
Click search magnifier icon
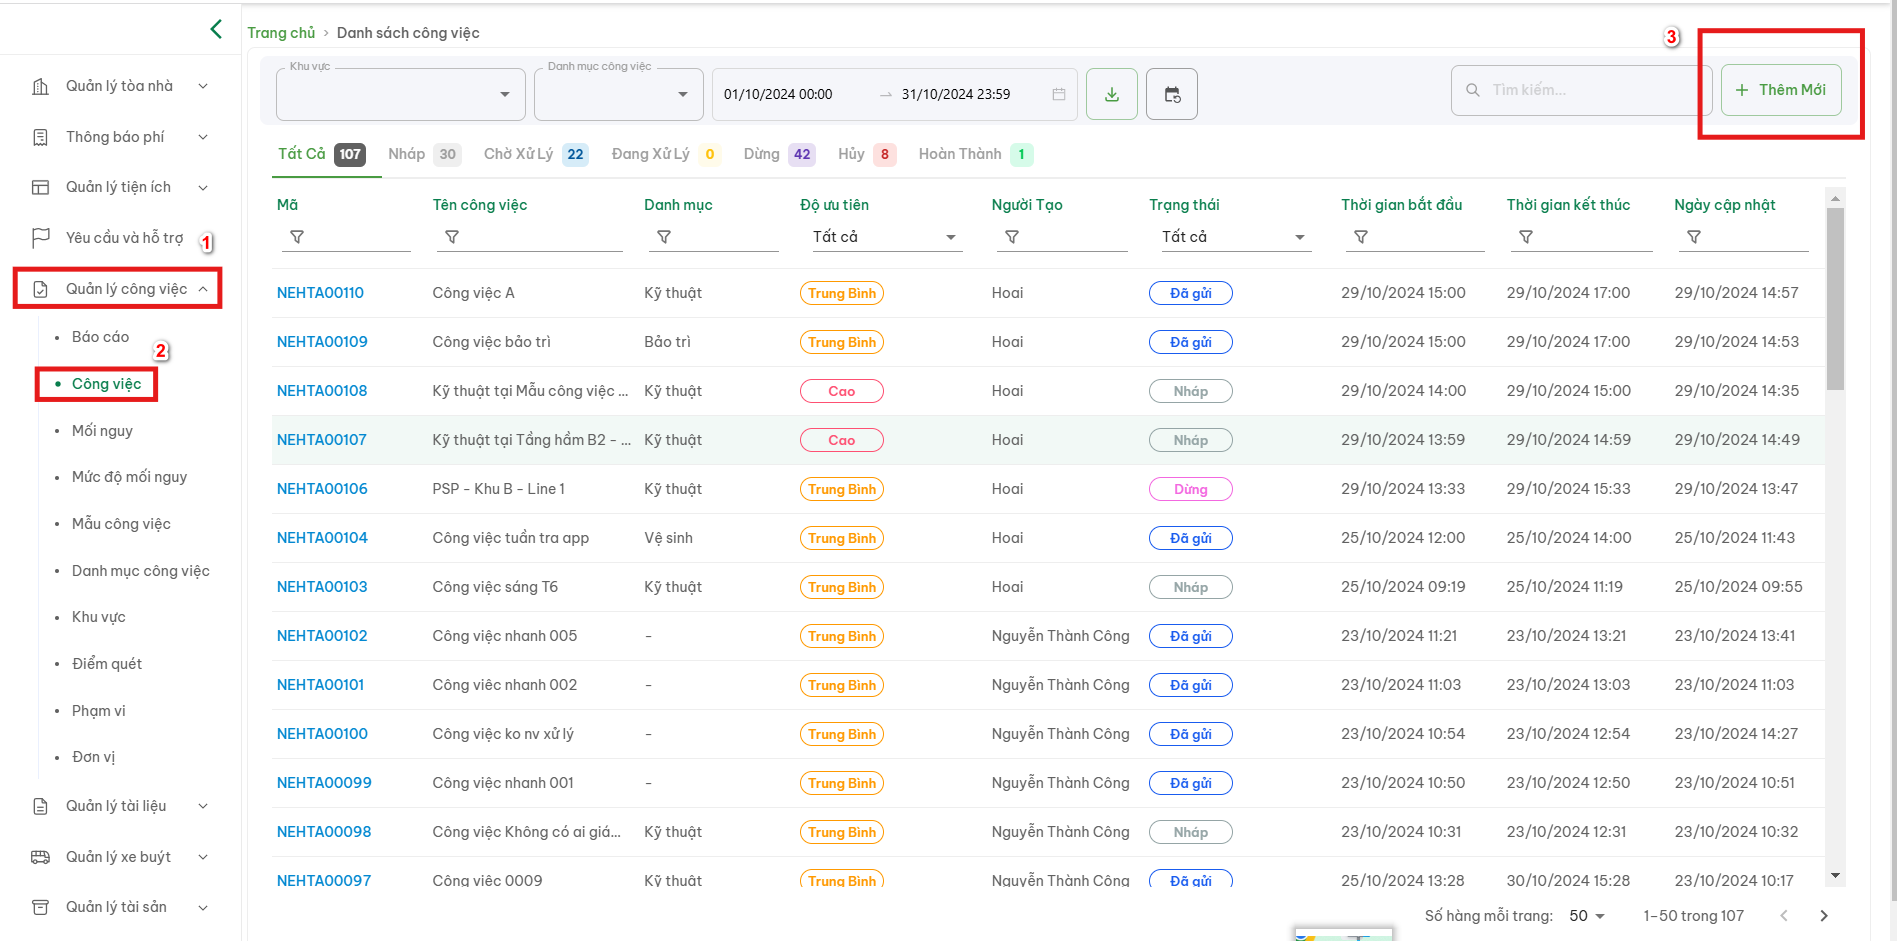(x=1473, y=90)
